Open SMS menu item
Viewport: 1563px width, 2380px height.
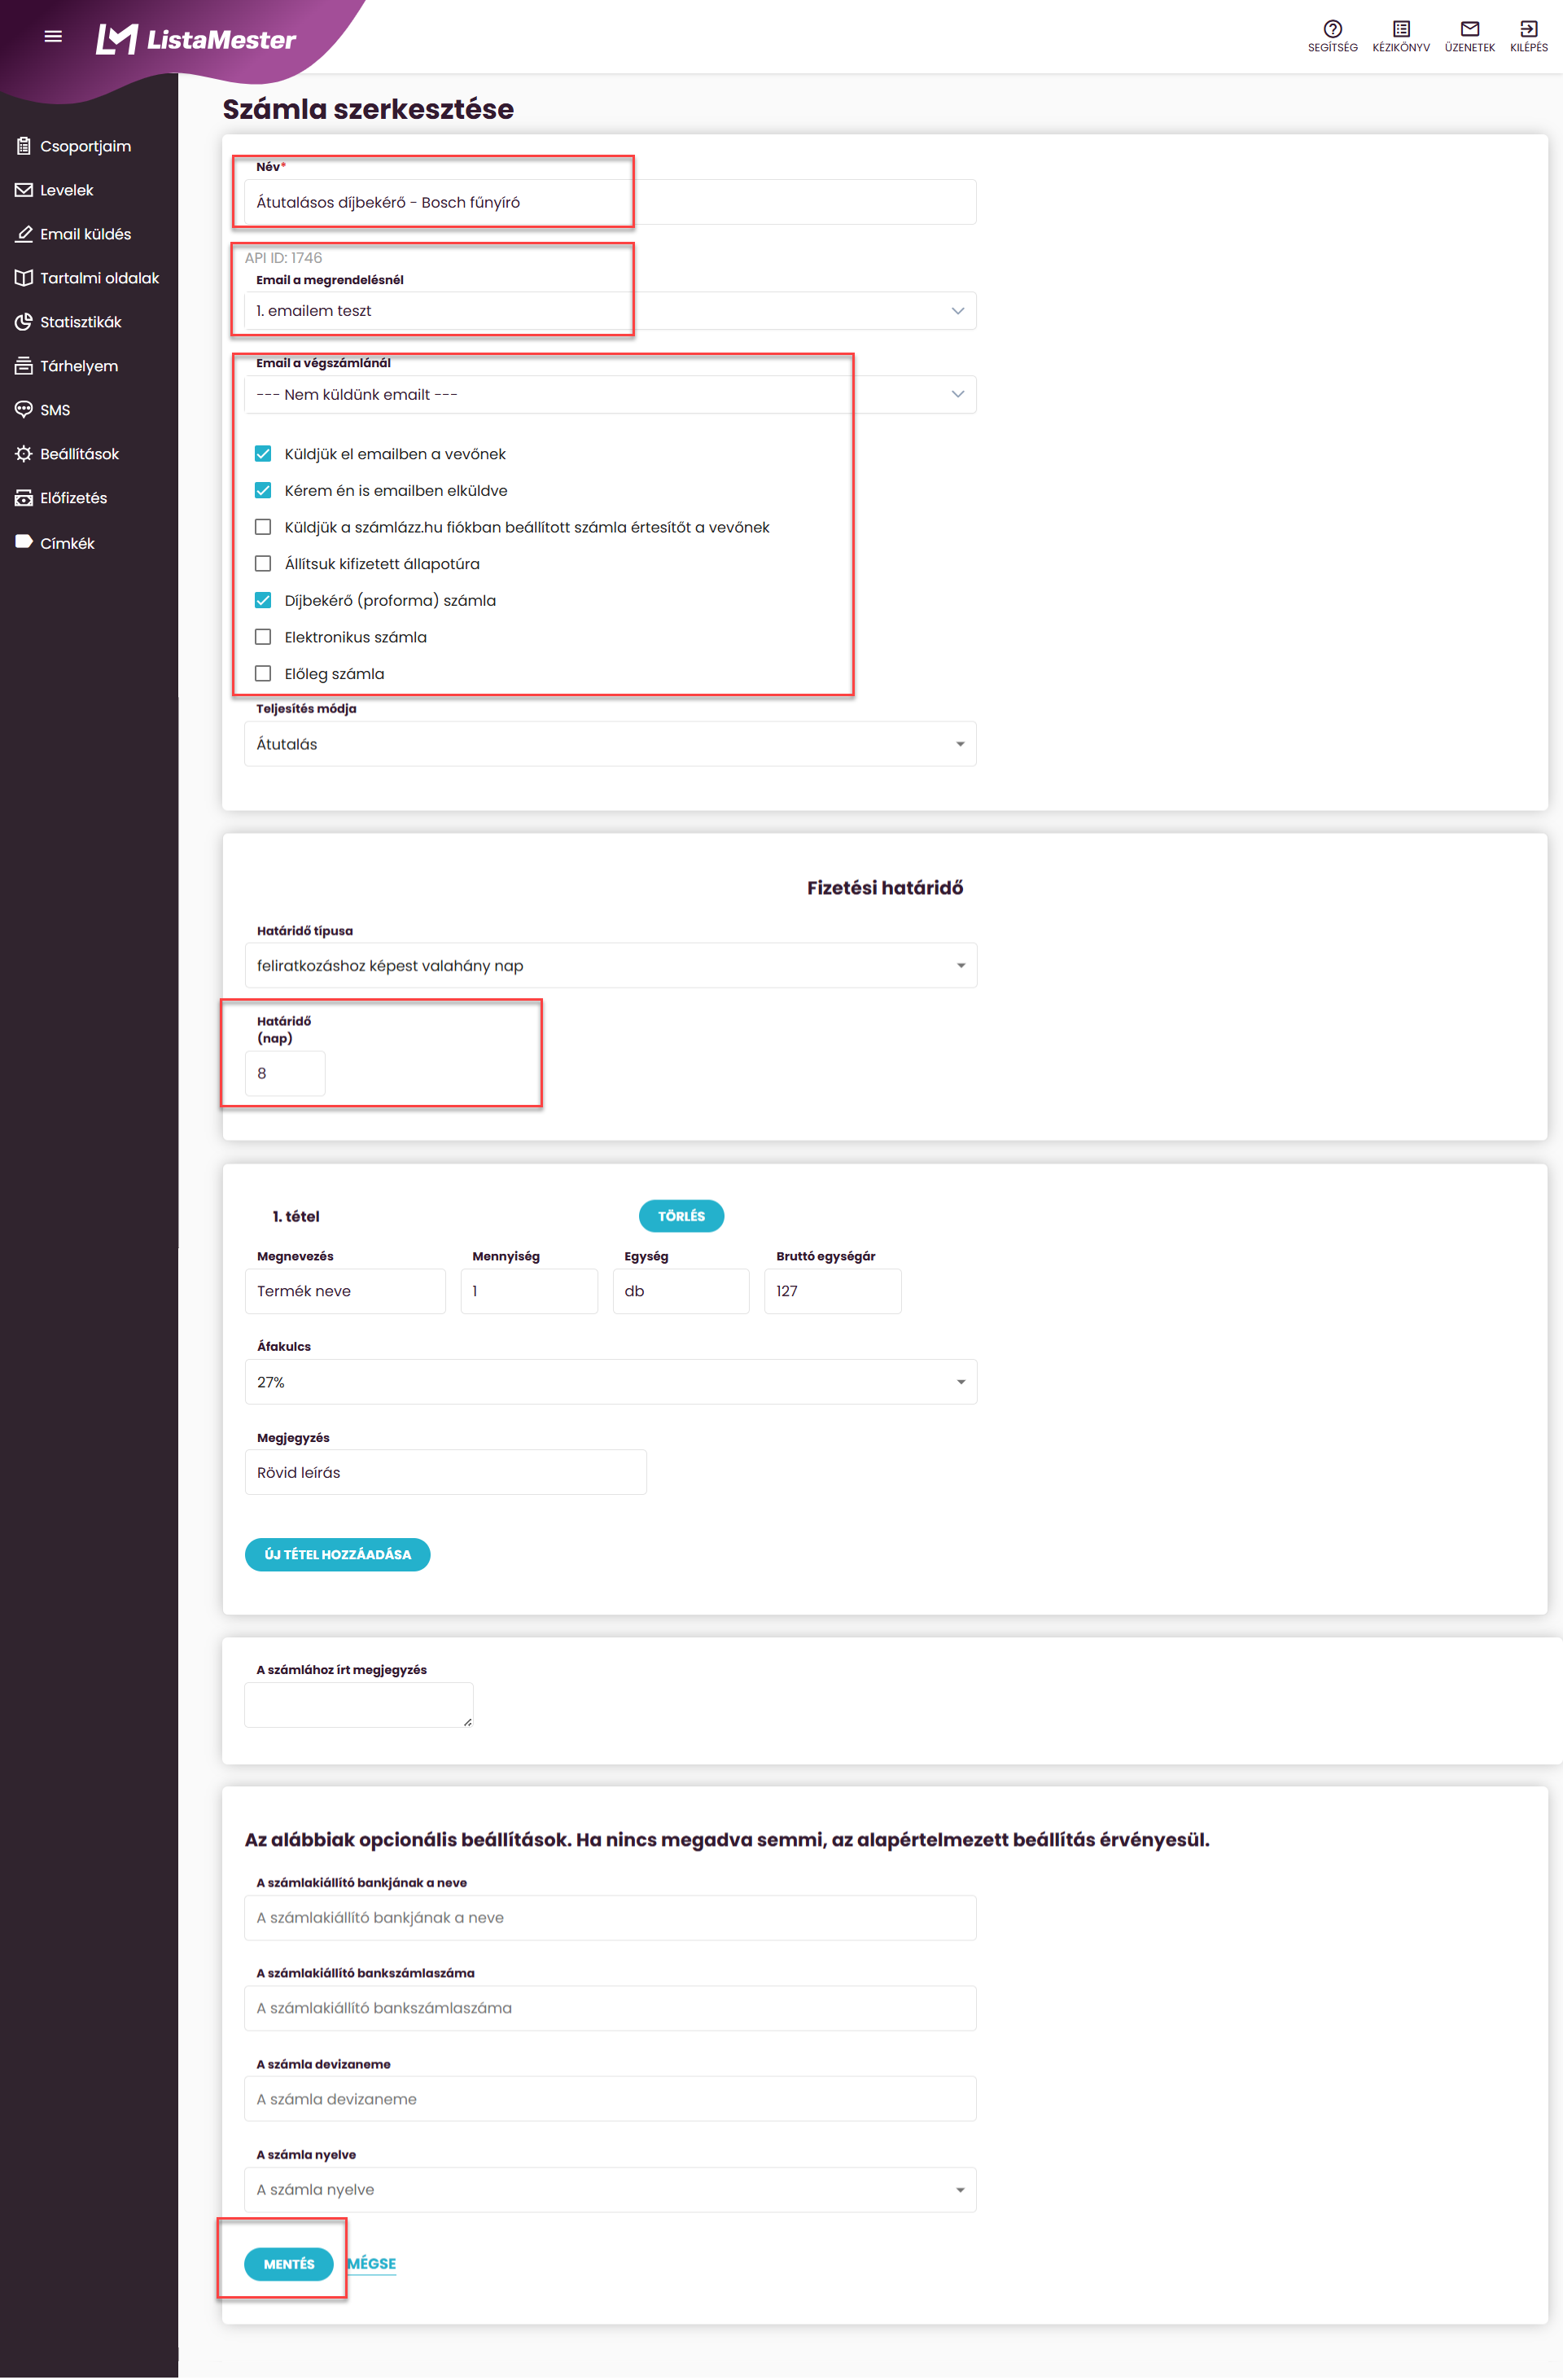coord(55,410)
